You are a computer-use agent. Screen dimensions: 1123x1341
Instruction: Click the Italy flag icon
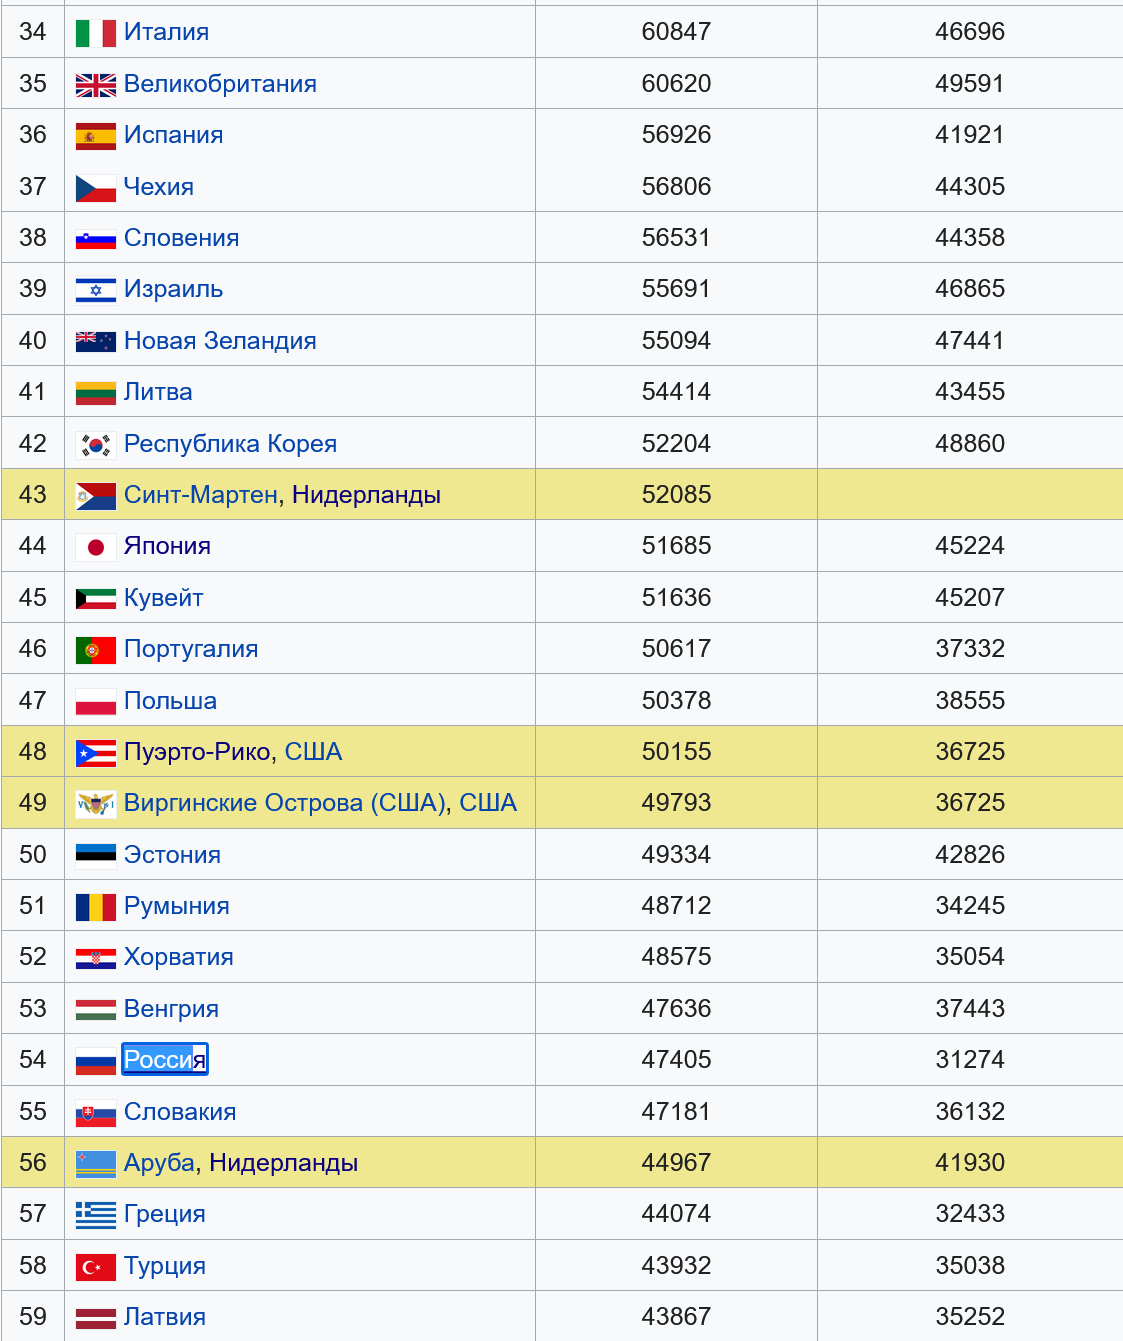[x=95, y=33]
